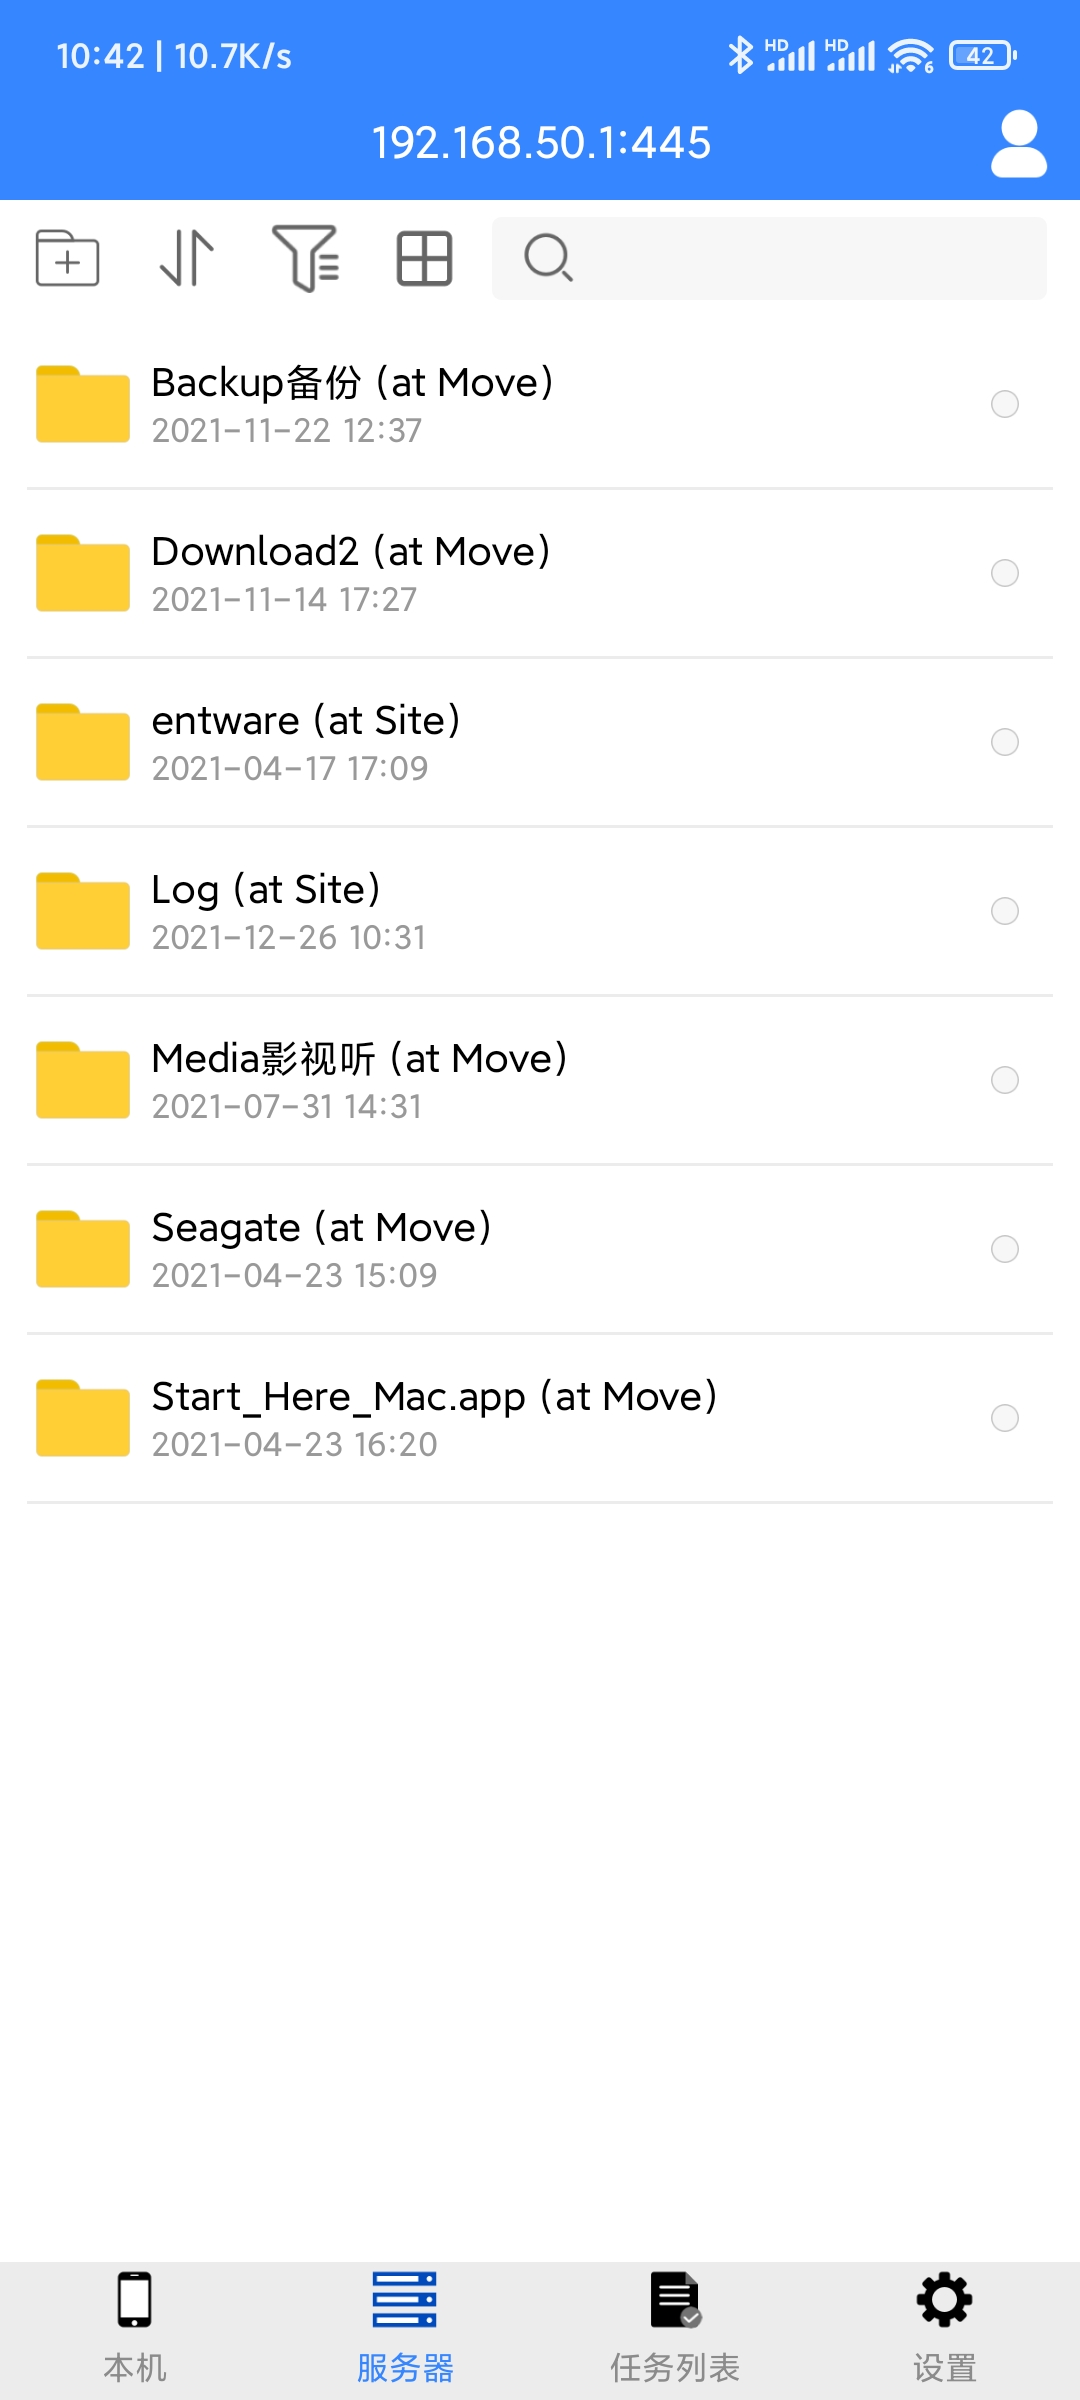Select radio button for Download2 folder

pyautogui.click(x=1004, y=573)
